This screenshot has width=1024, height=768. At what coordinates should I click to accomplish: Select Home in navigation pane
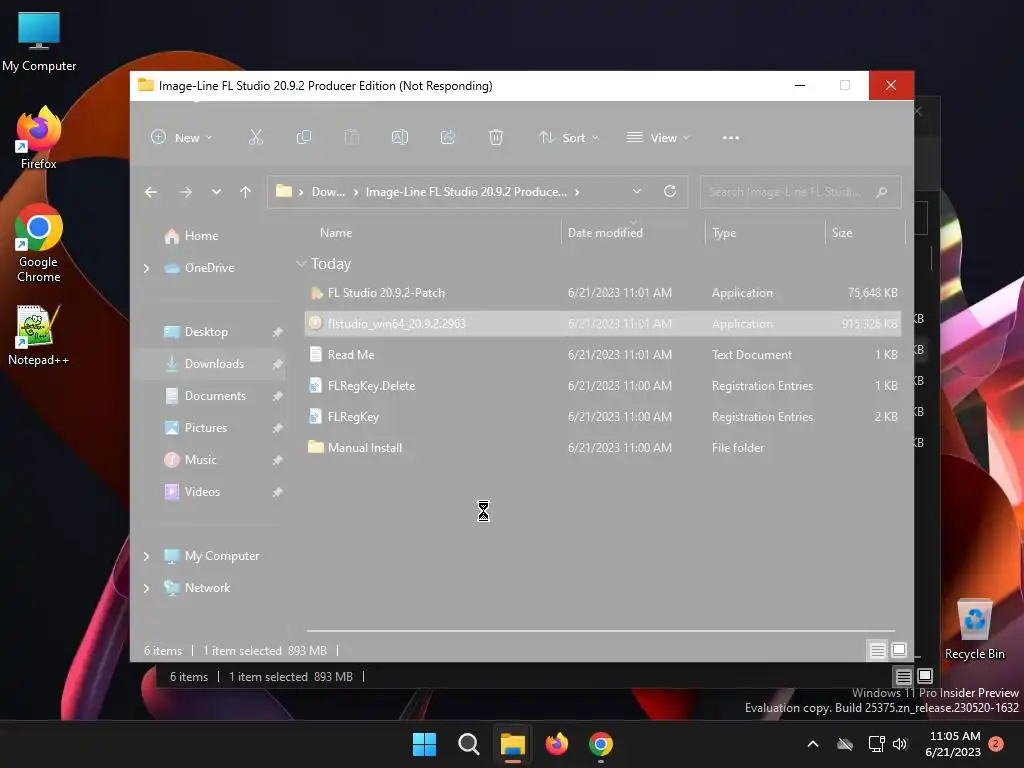(201, 236)
